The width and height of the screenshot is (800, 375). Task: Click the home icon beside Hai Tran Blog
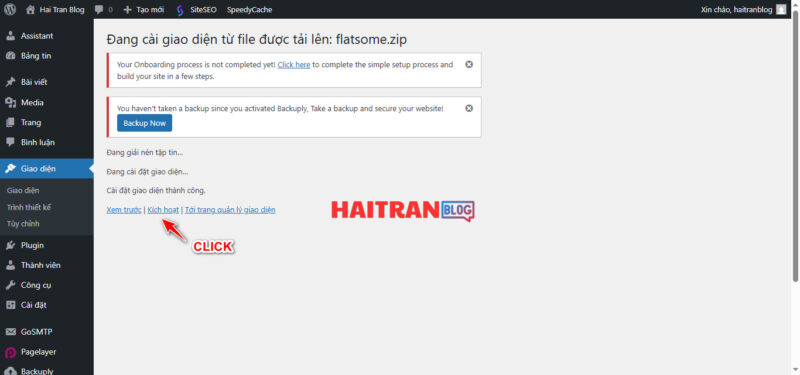31,10
